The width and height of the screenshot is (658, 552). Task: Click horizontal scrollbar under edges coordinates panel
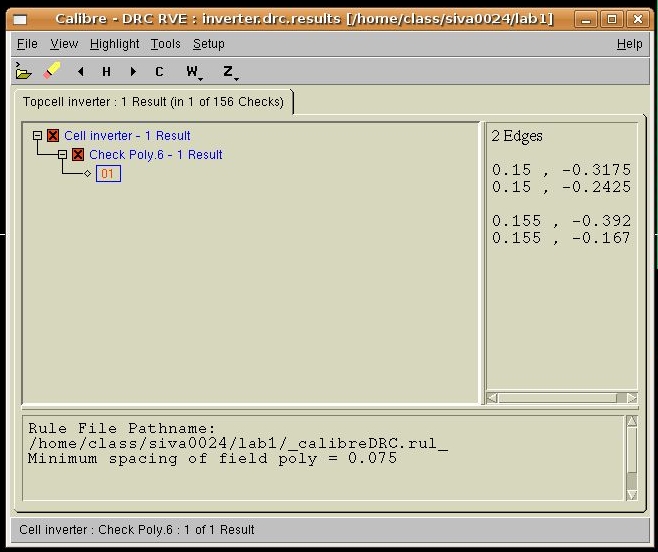point(560,398)
